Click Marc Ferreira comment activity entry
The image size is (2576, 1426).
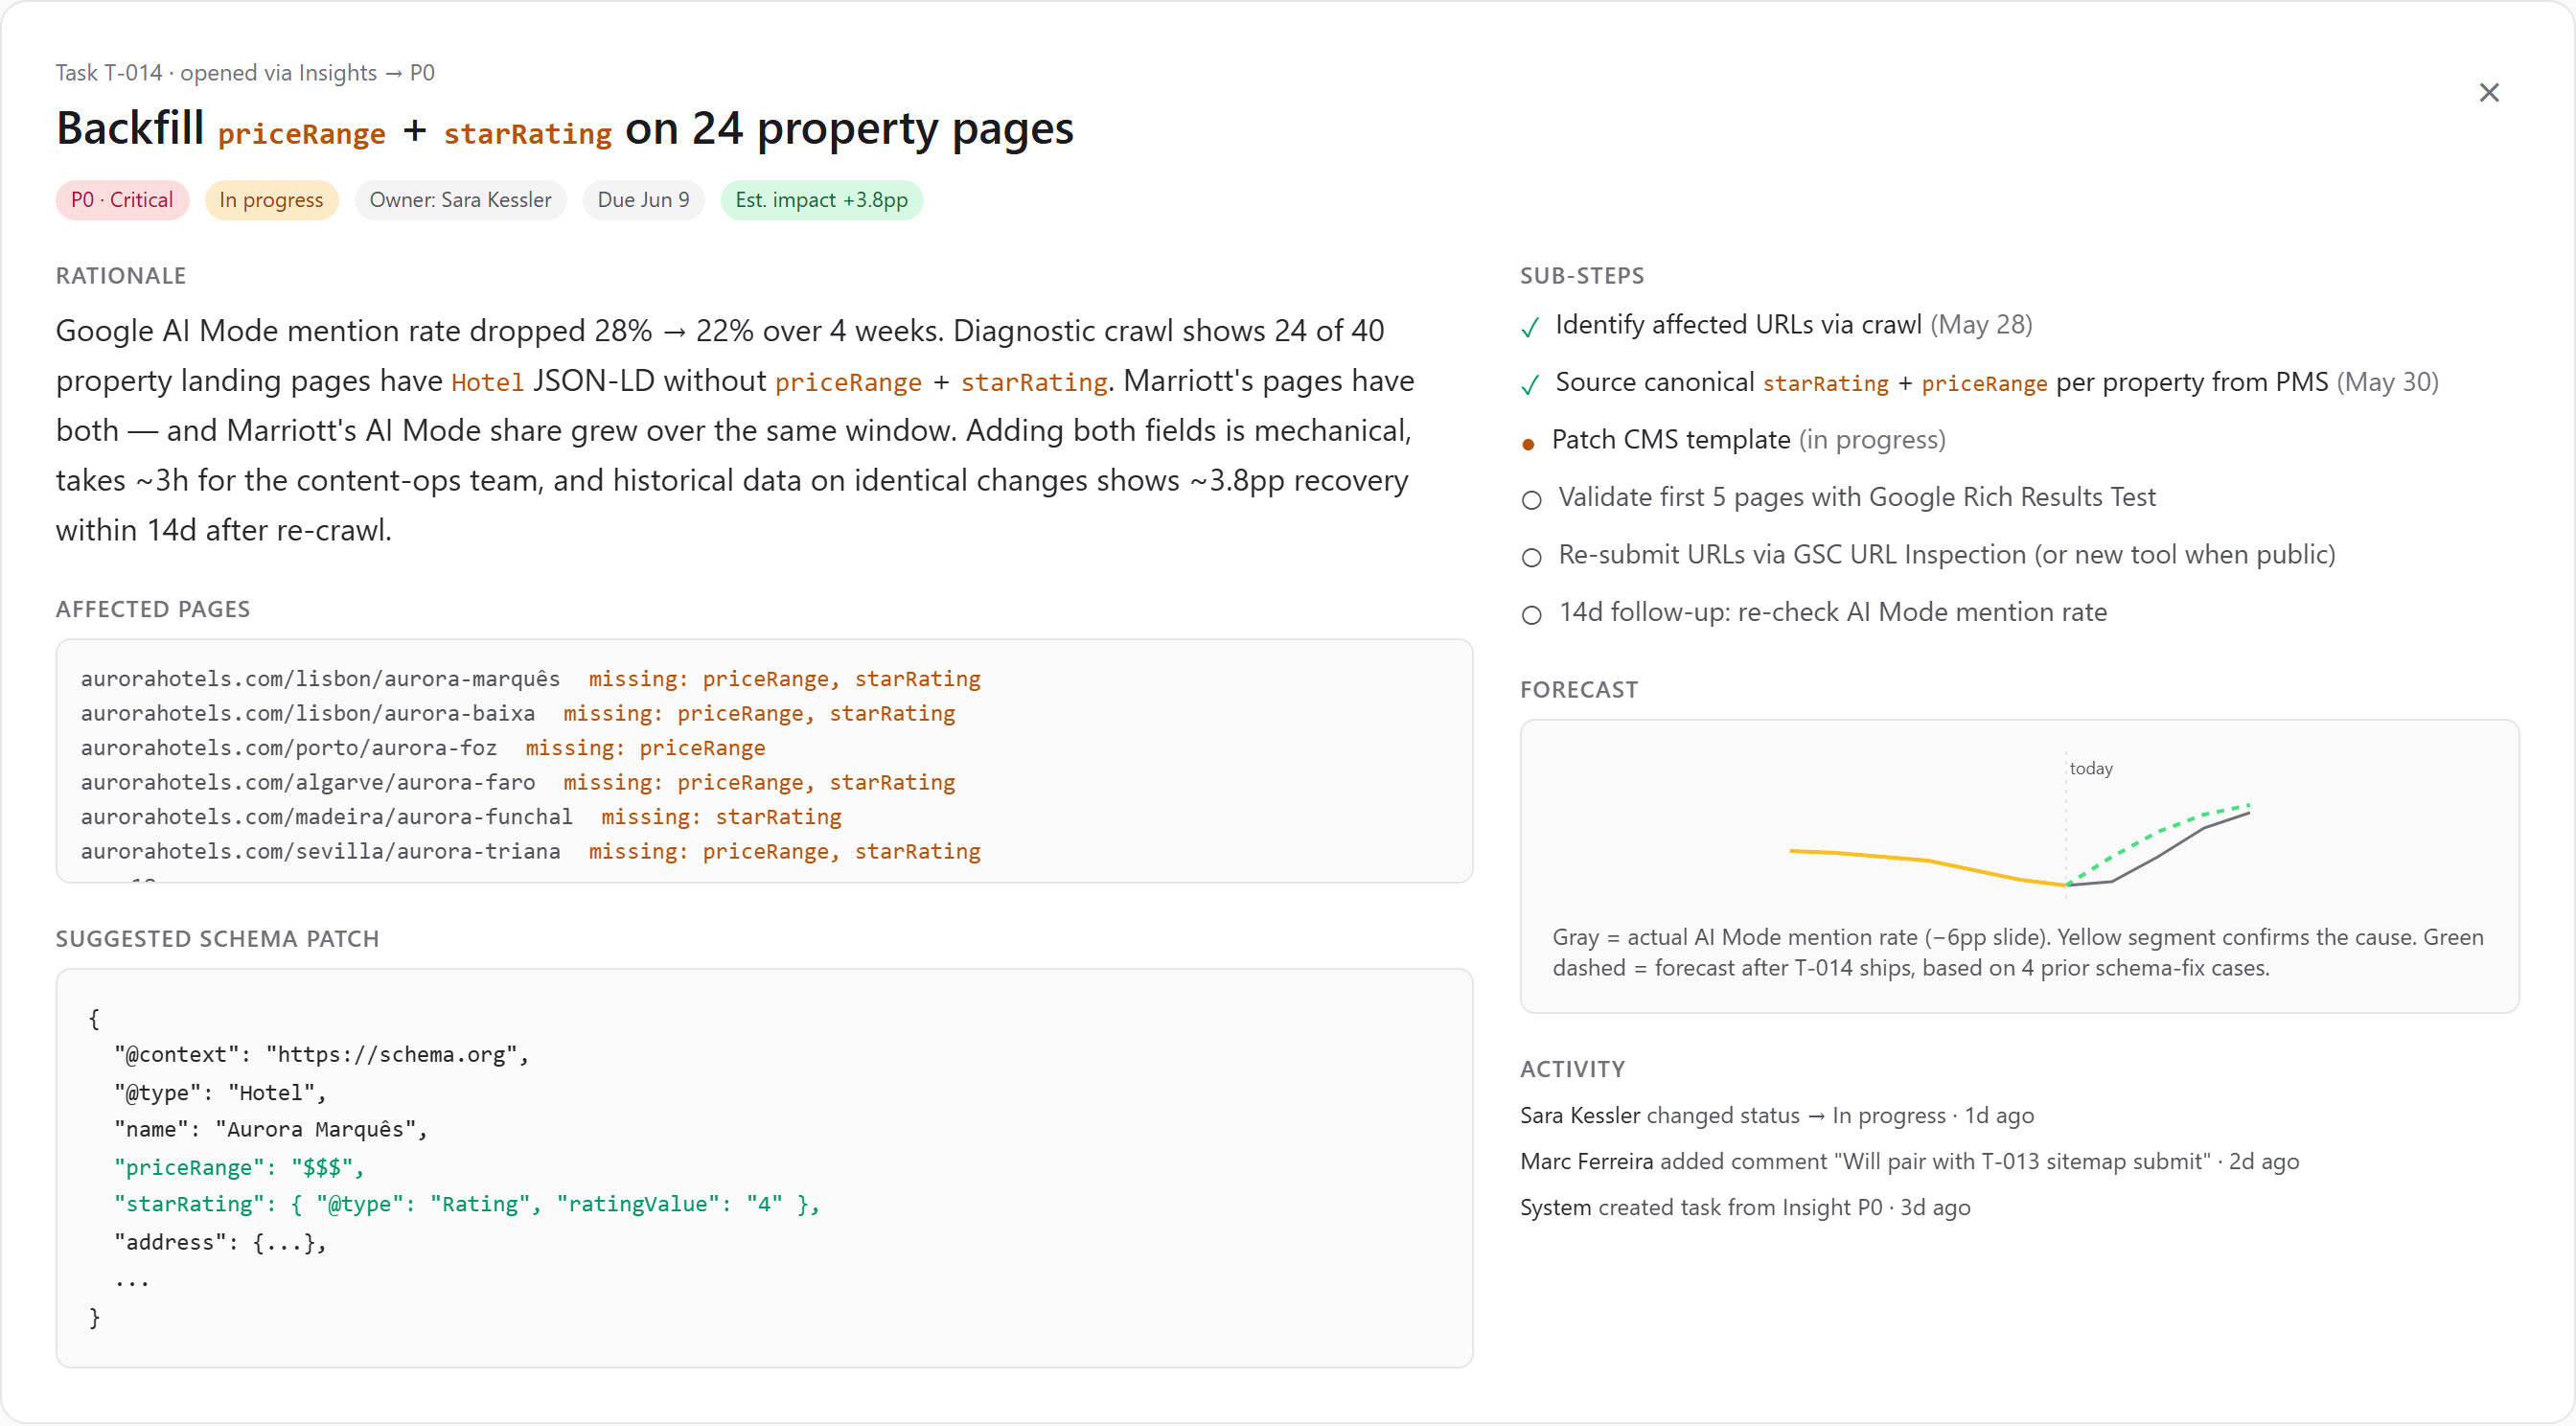tap(1909, 1162)
